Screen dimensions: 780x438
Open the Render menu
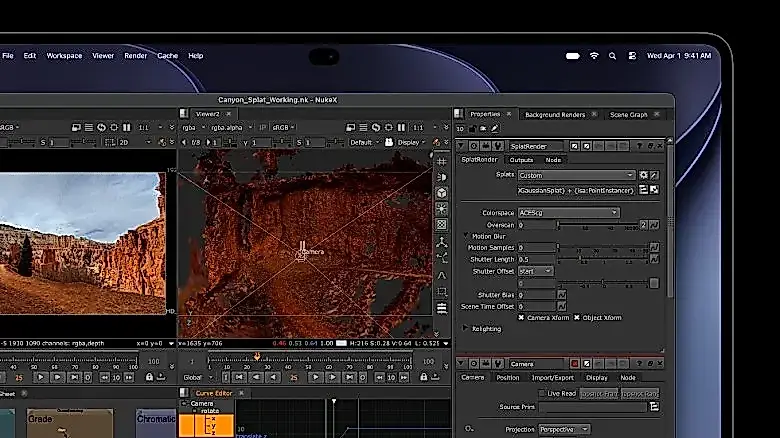pos(135,56)
